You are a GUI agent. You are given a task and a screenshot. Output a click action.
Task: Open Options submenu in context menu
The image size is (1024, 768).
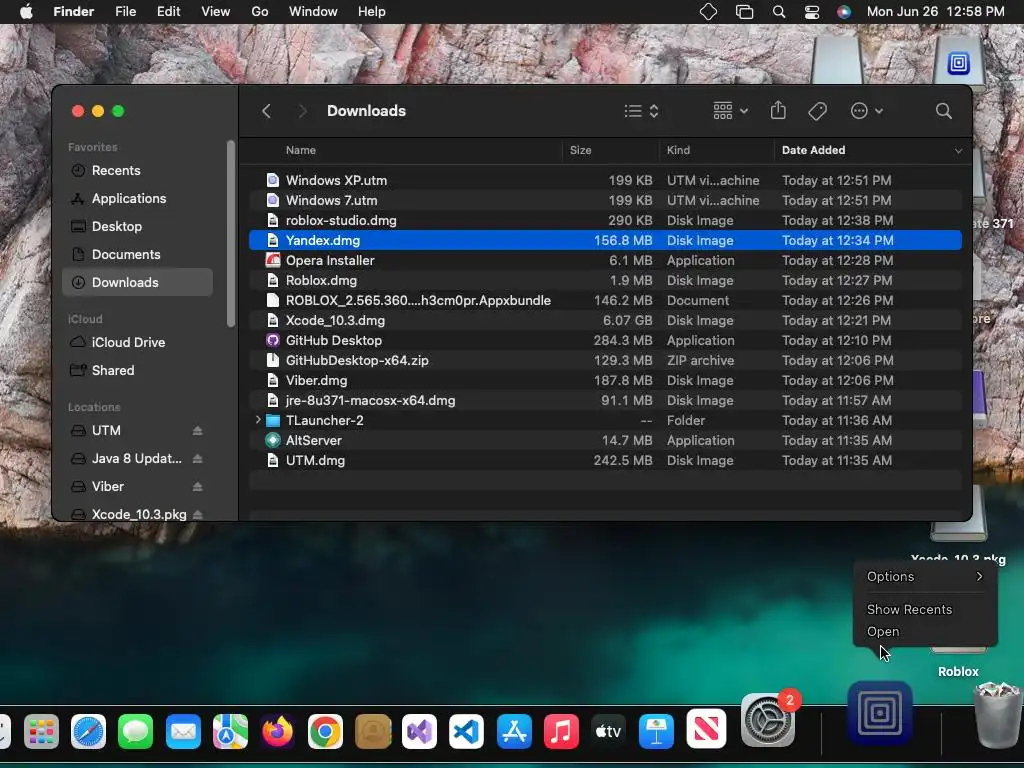tap(925, 577)
